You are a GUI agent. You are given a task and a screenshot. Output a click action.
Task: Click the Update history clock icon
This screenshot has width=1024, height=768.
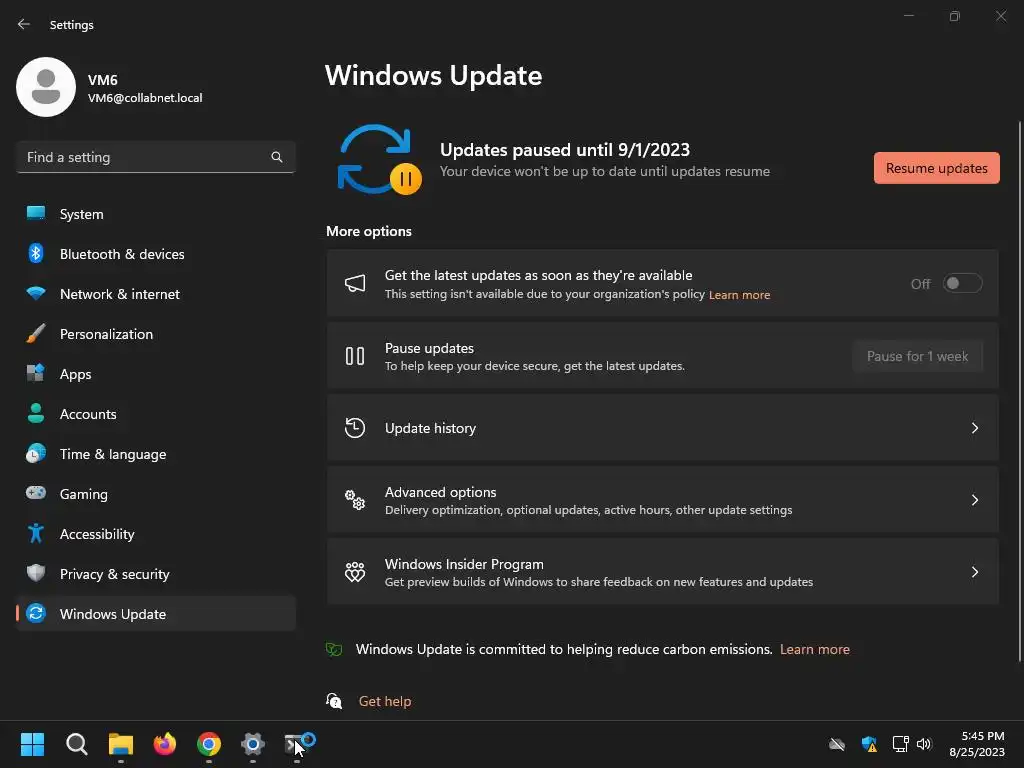[x=355, y=428]
